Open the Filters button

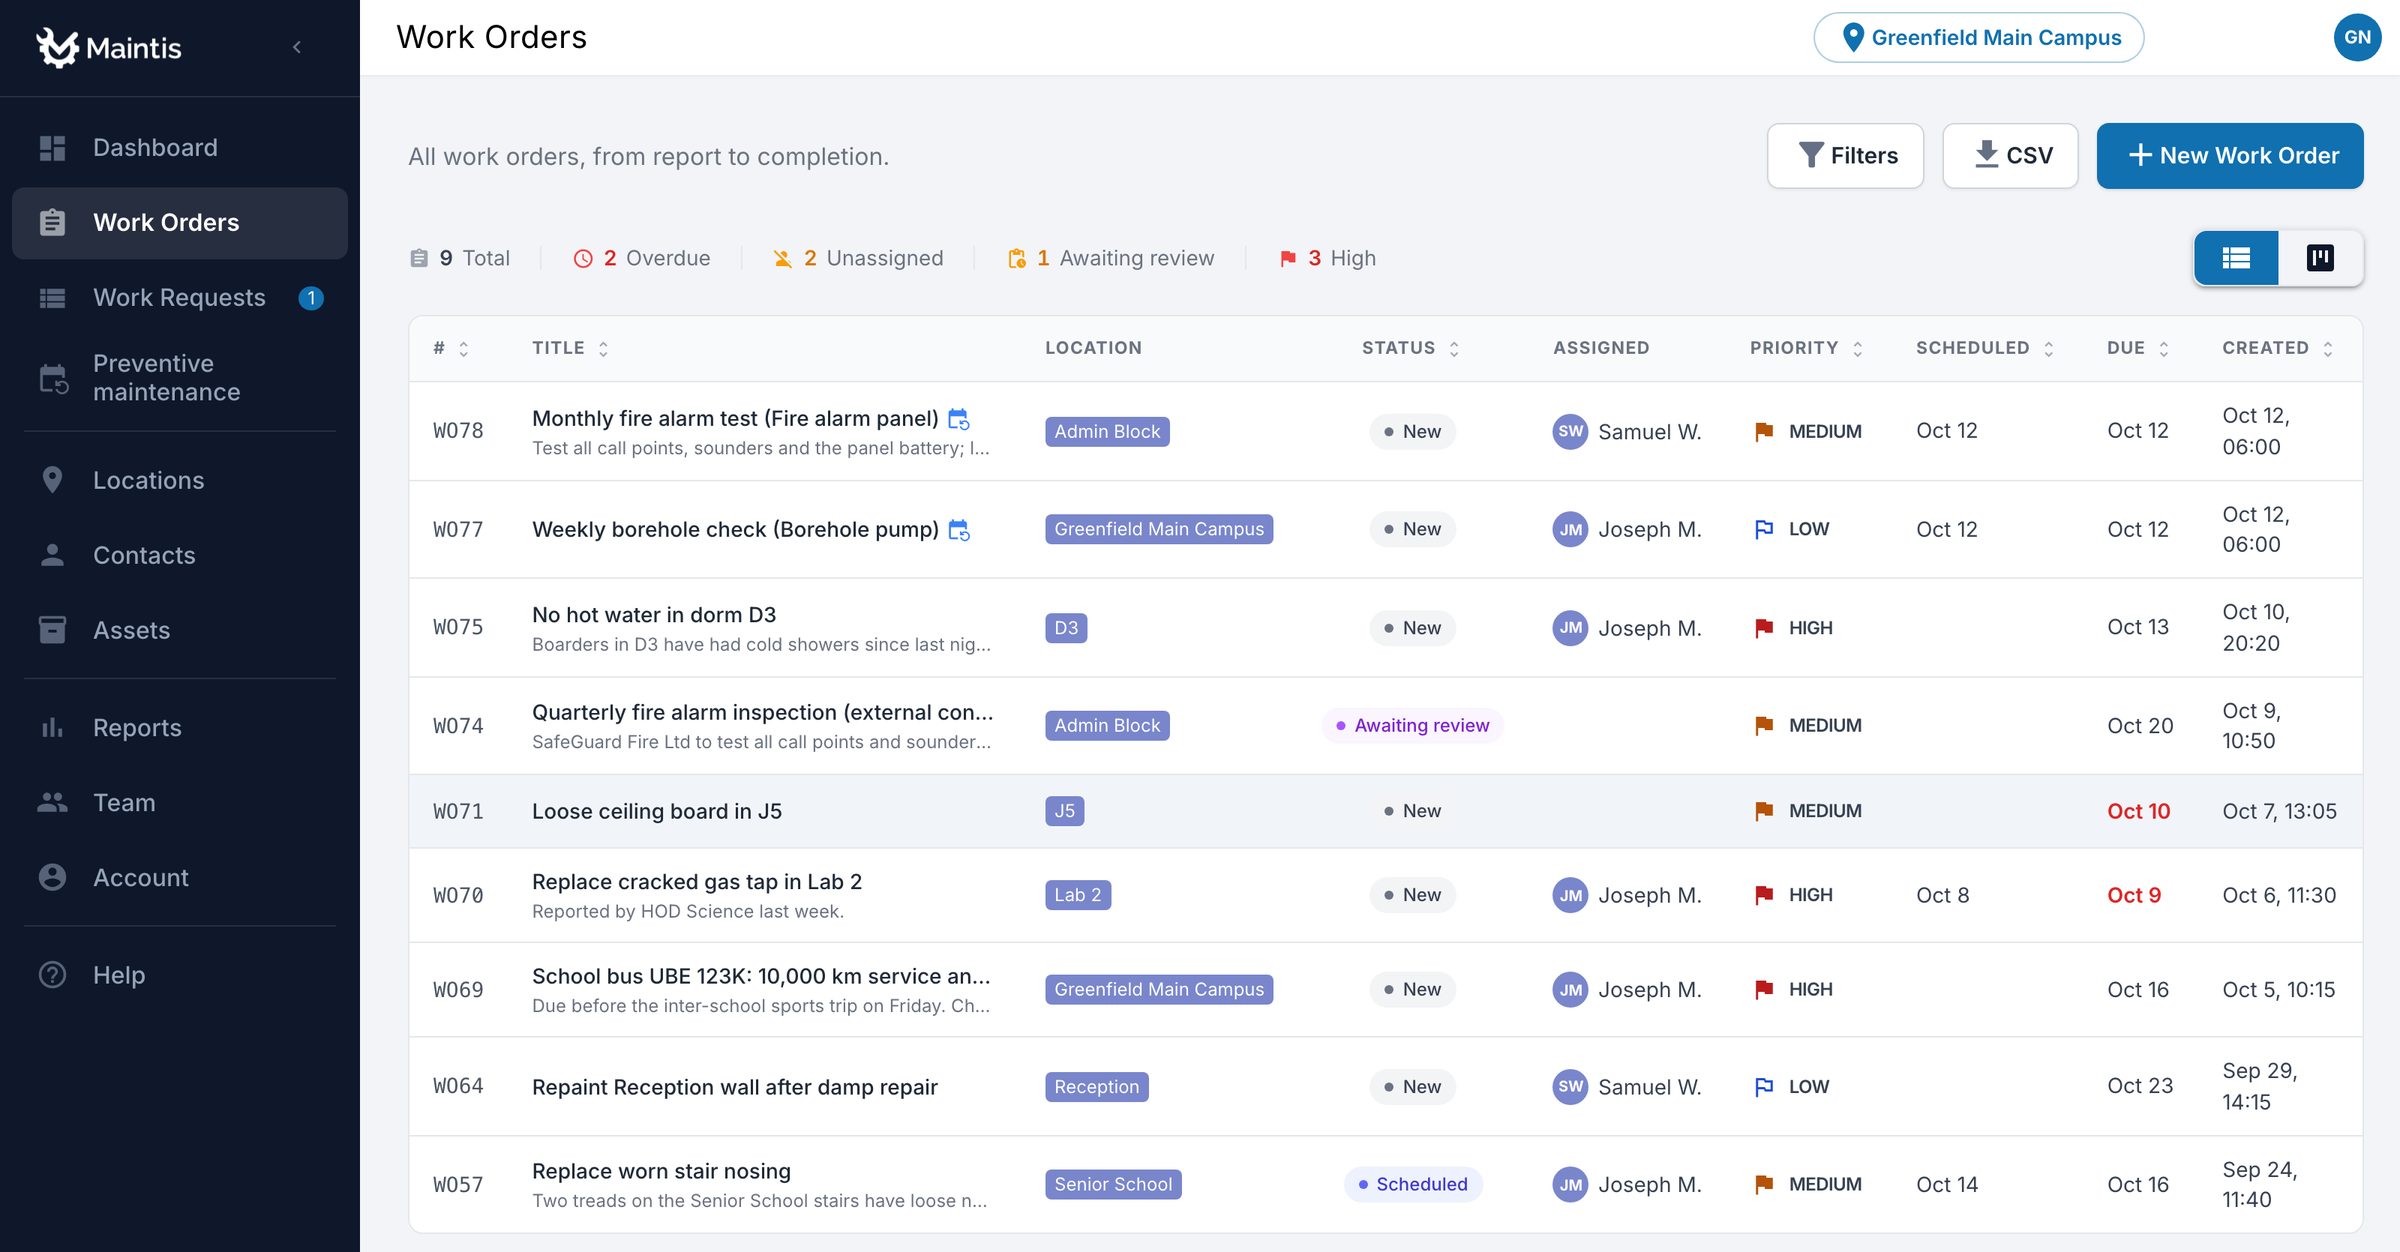point(1845,156)
